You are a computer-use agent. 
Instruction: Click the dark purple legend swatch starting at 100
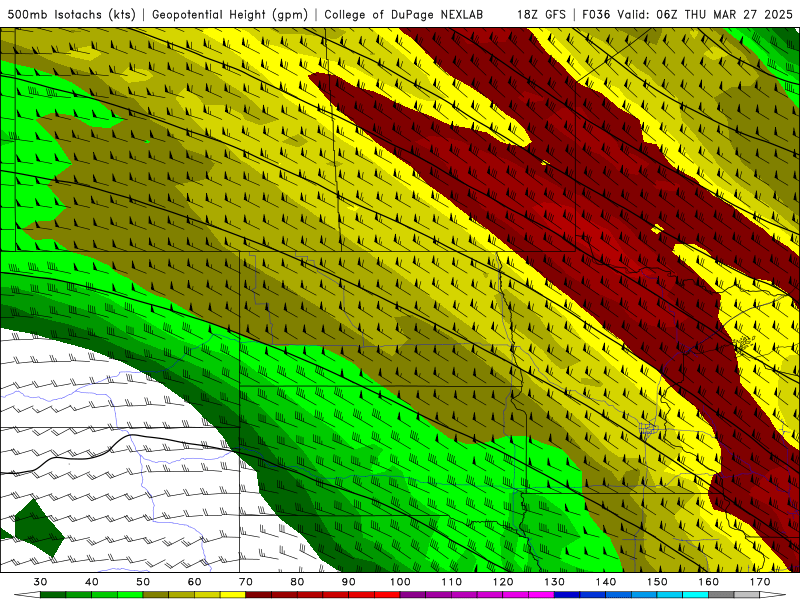413,595
